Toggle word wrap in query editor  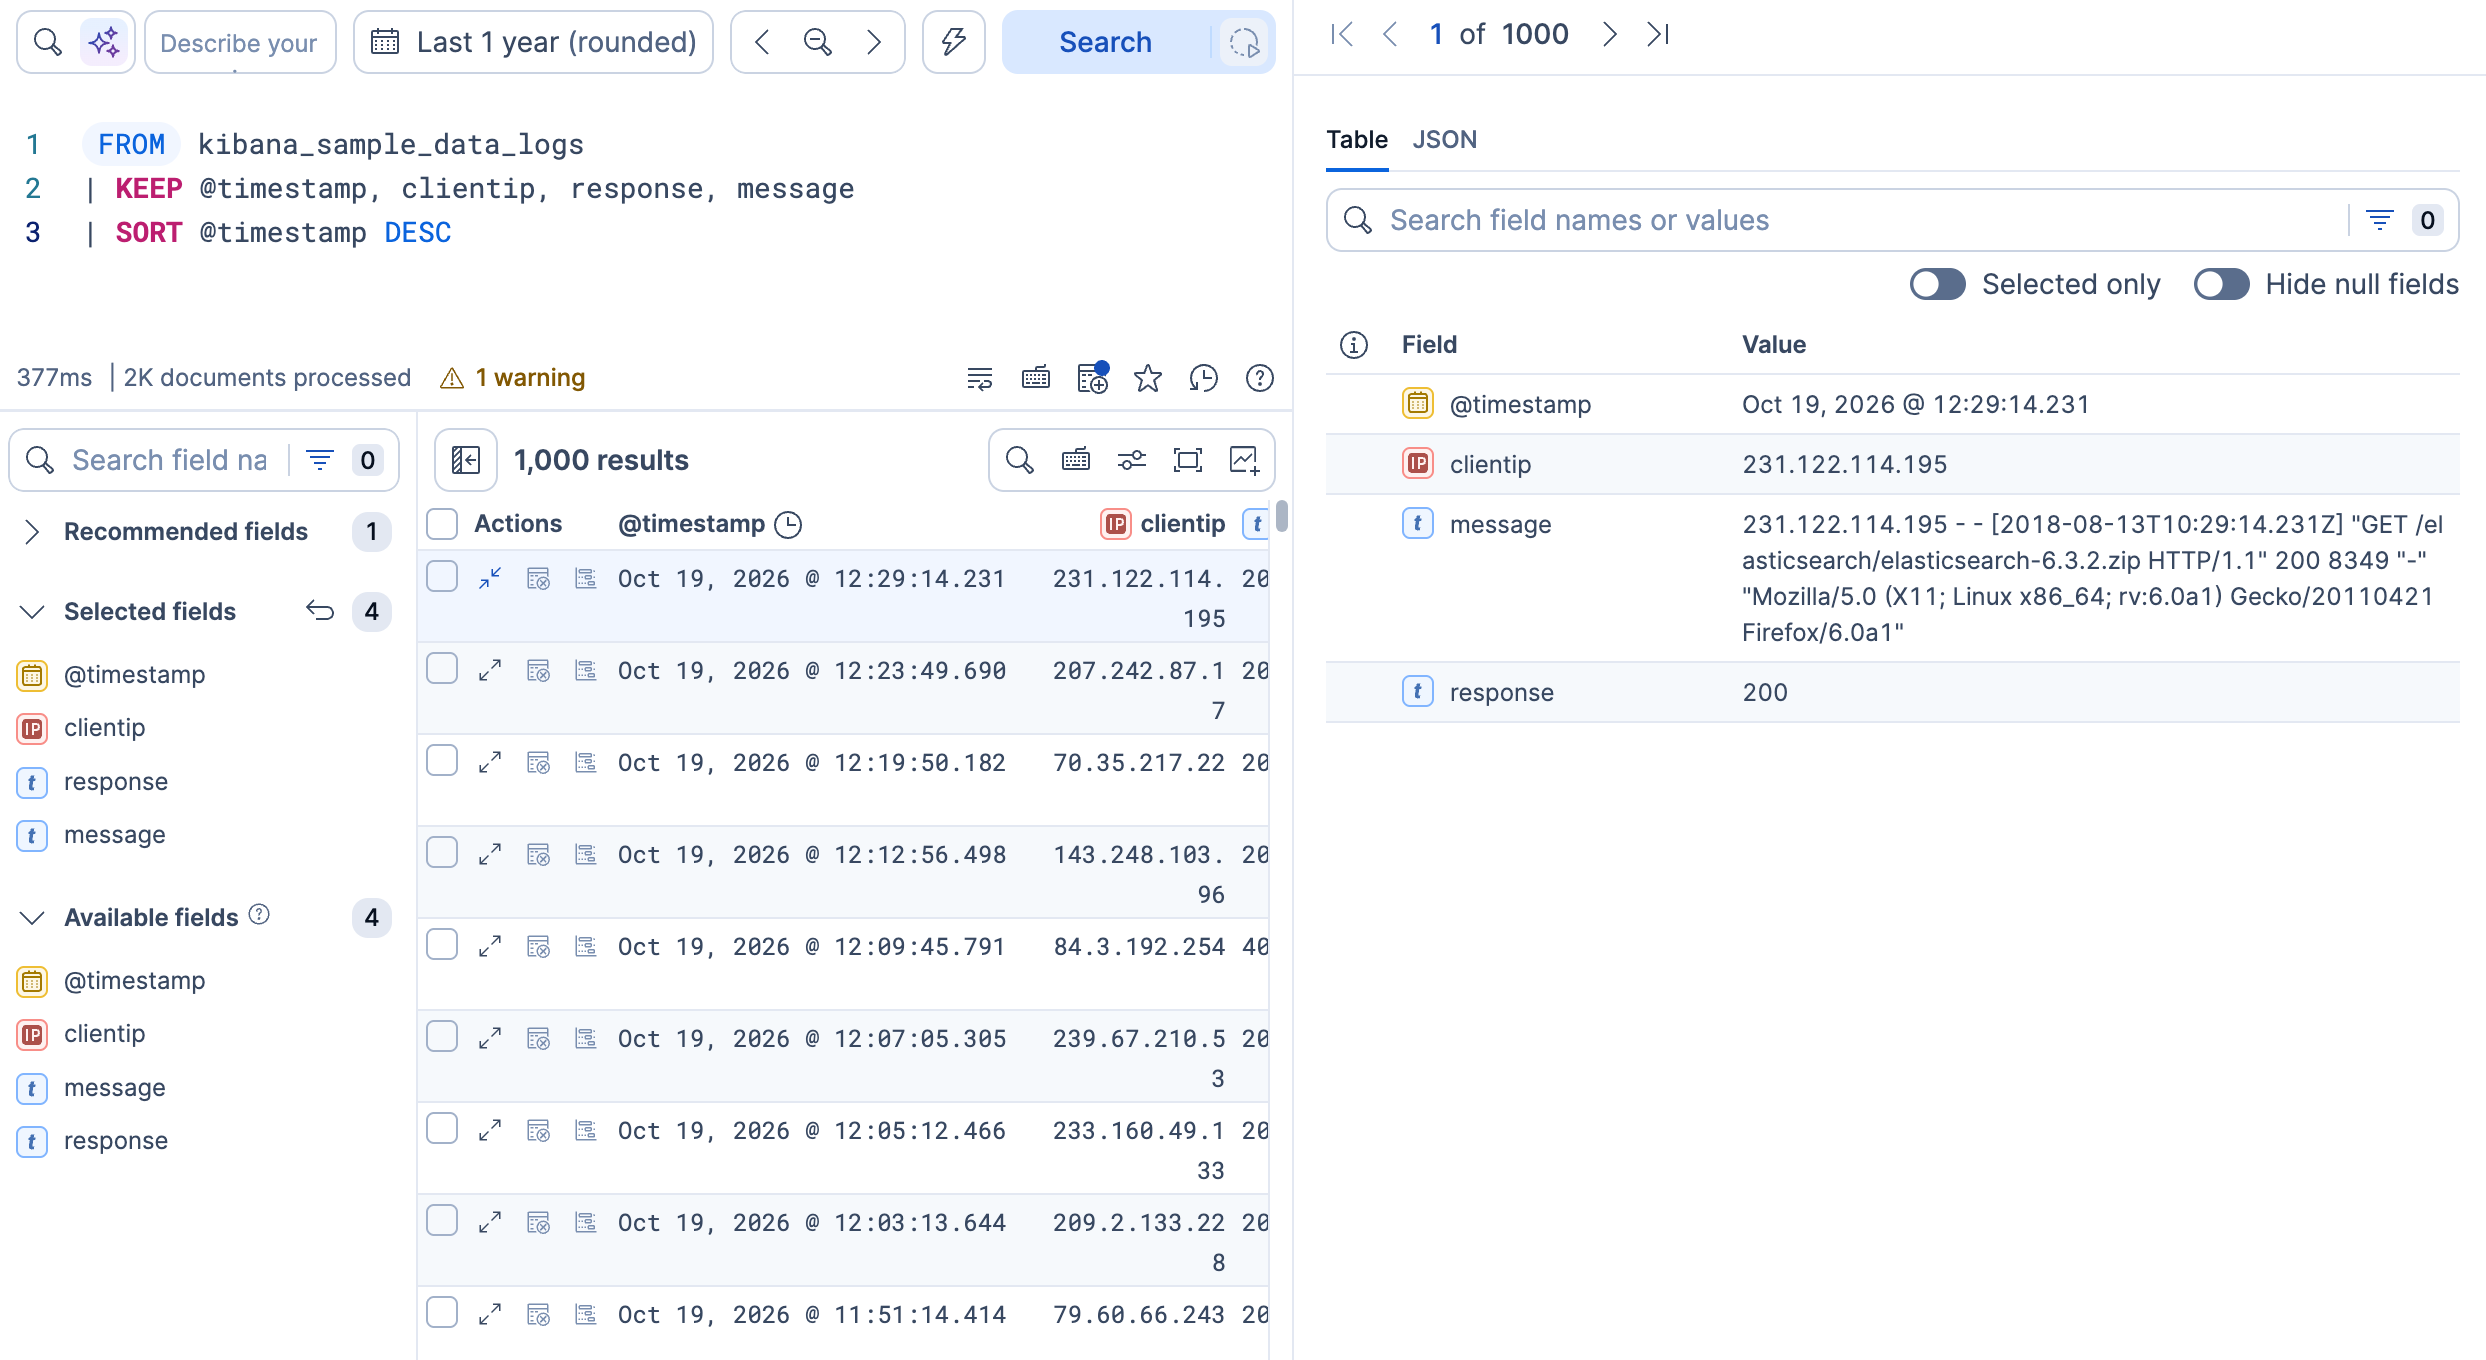(x=980, y=378)
